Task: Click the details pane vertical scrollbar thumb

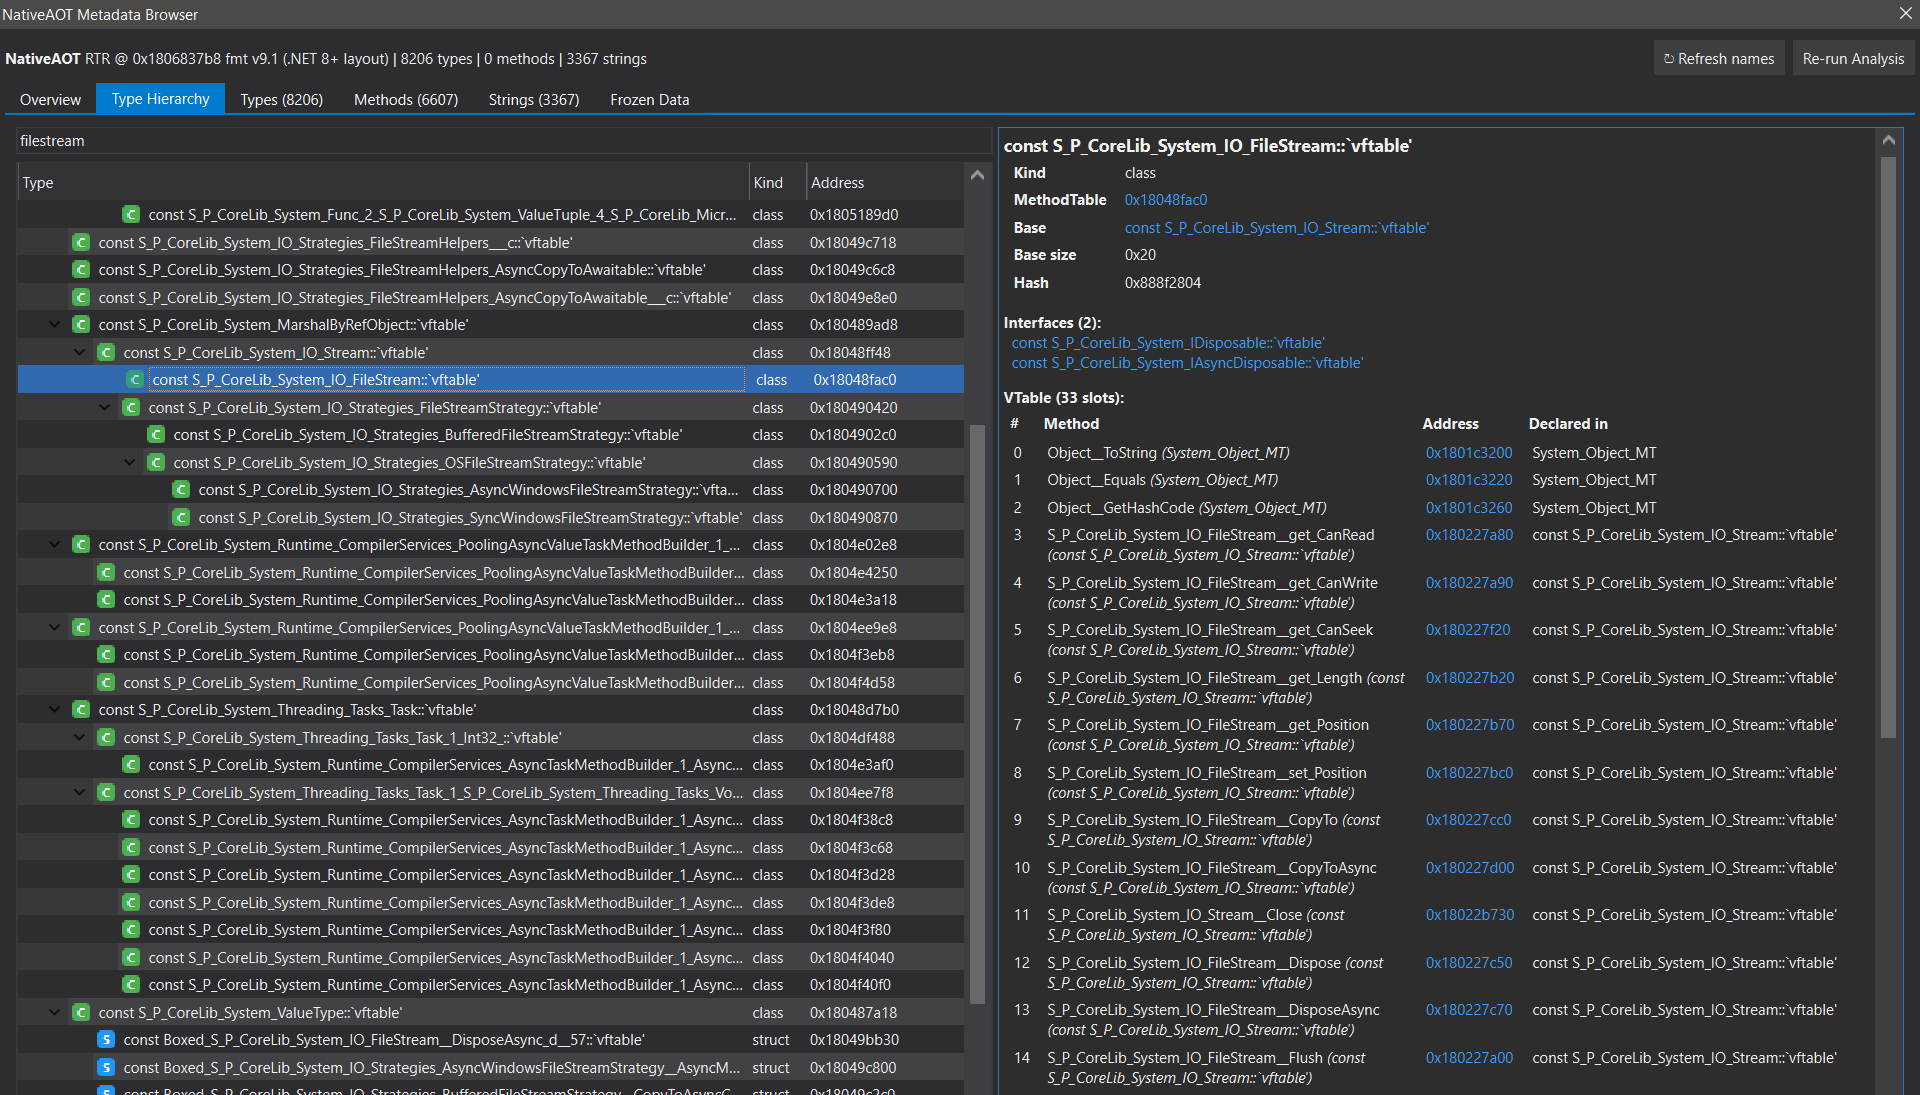Action: [x=1888, y=447]
